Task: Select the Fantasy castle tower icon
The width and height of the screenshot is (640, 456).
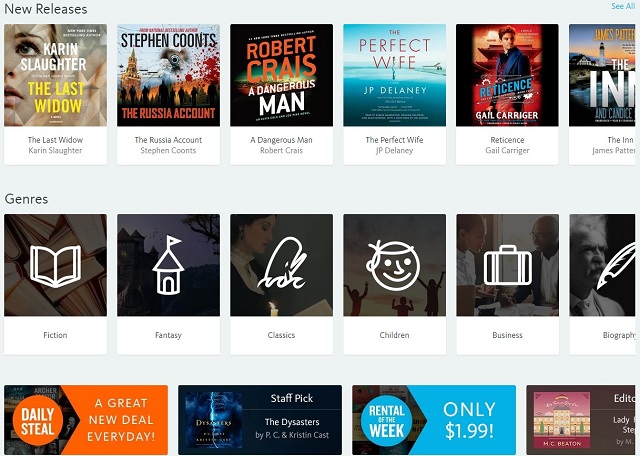Action: pyautogui.click(x=168, y=265)
